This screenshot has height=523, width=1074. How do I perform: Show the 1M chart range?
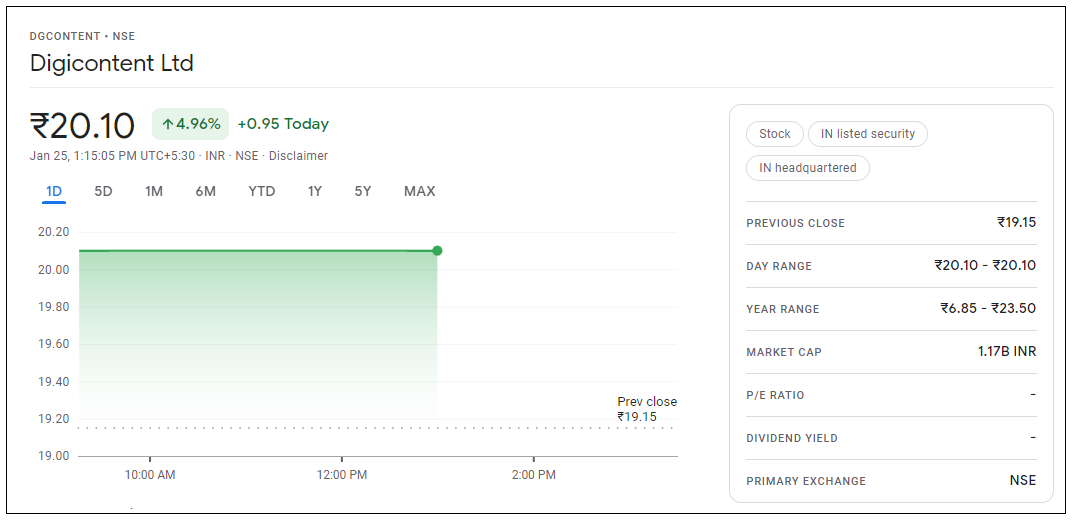(153, 191)
